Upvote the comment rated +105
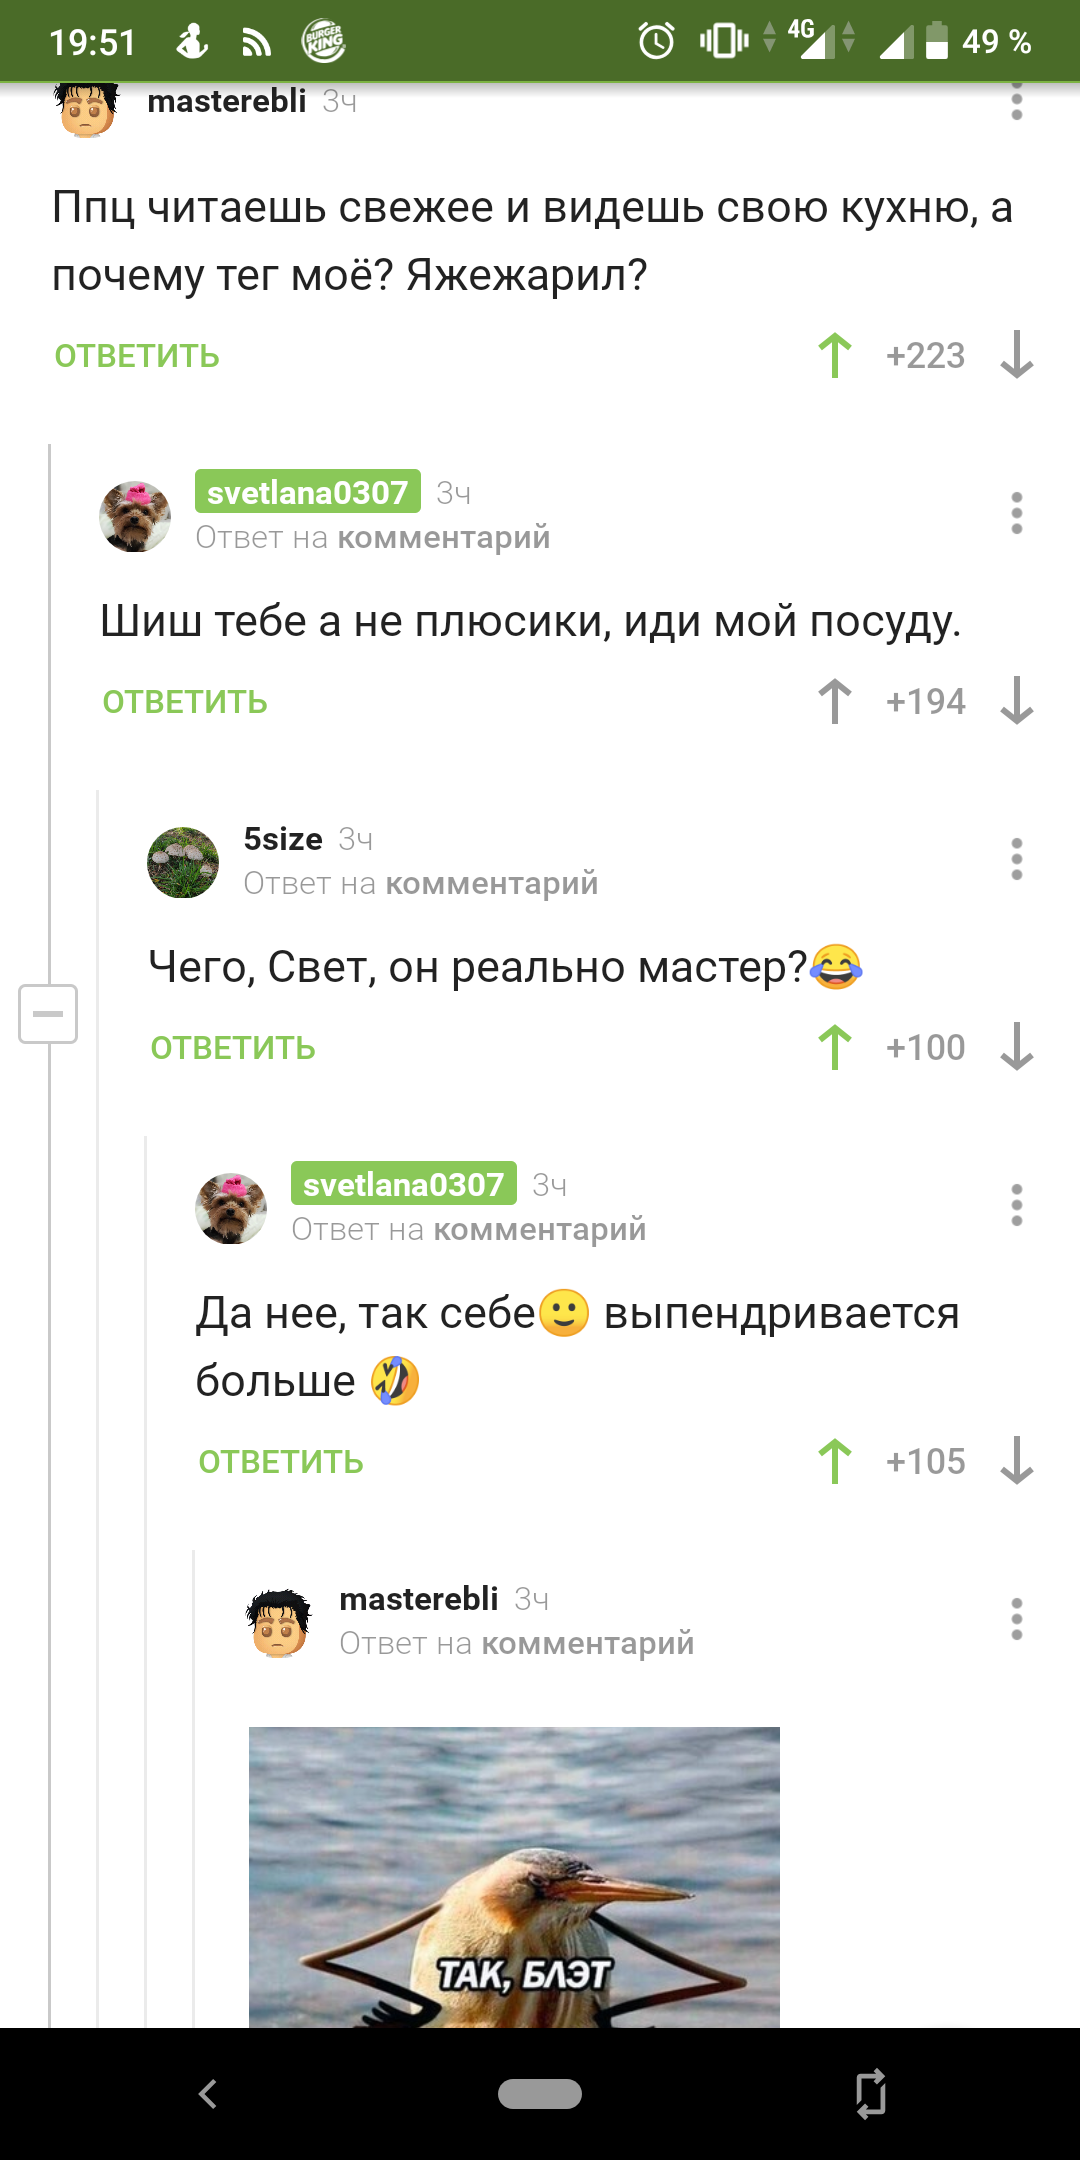 tap(835, 1461)
